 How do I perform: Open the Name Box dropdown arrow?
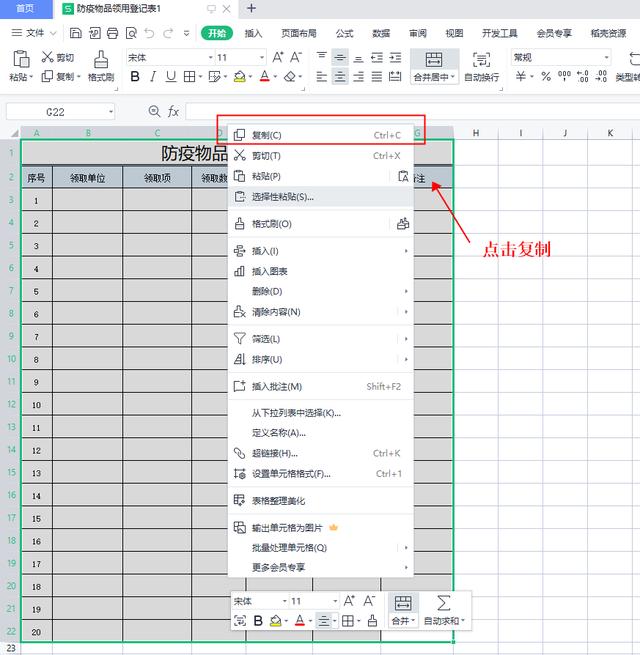point(111,112)
